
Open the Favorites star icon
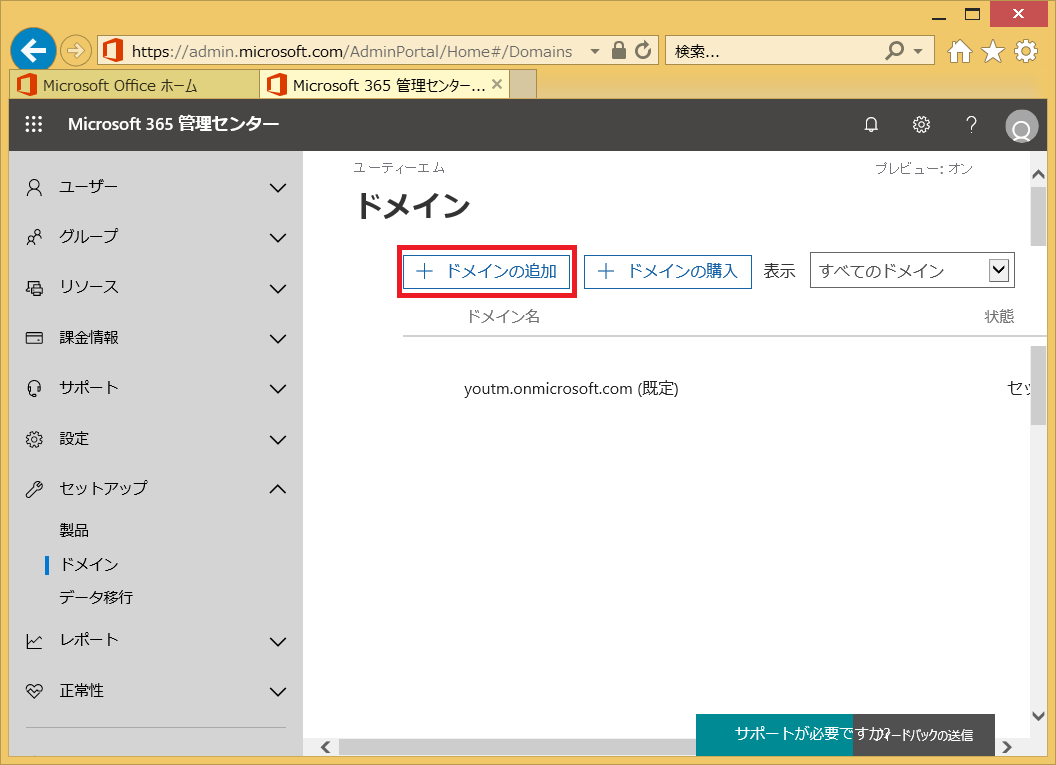pyautogui.click(x=993, y=51)
